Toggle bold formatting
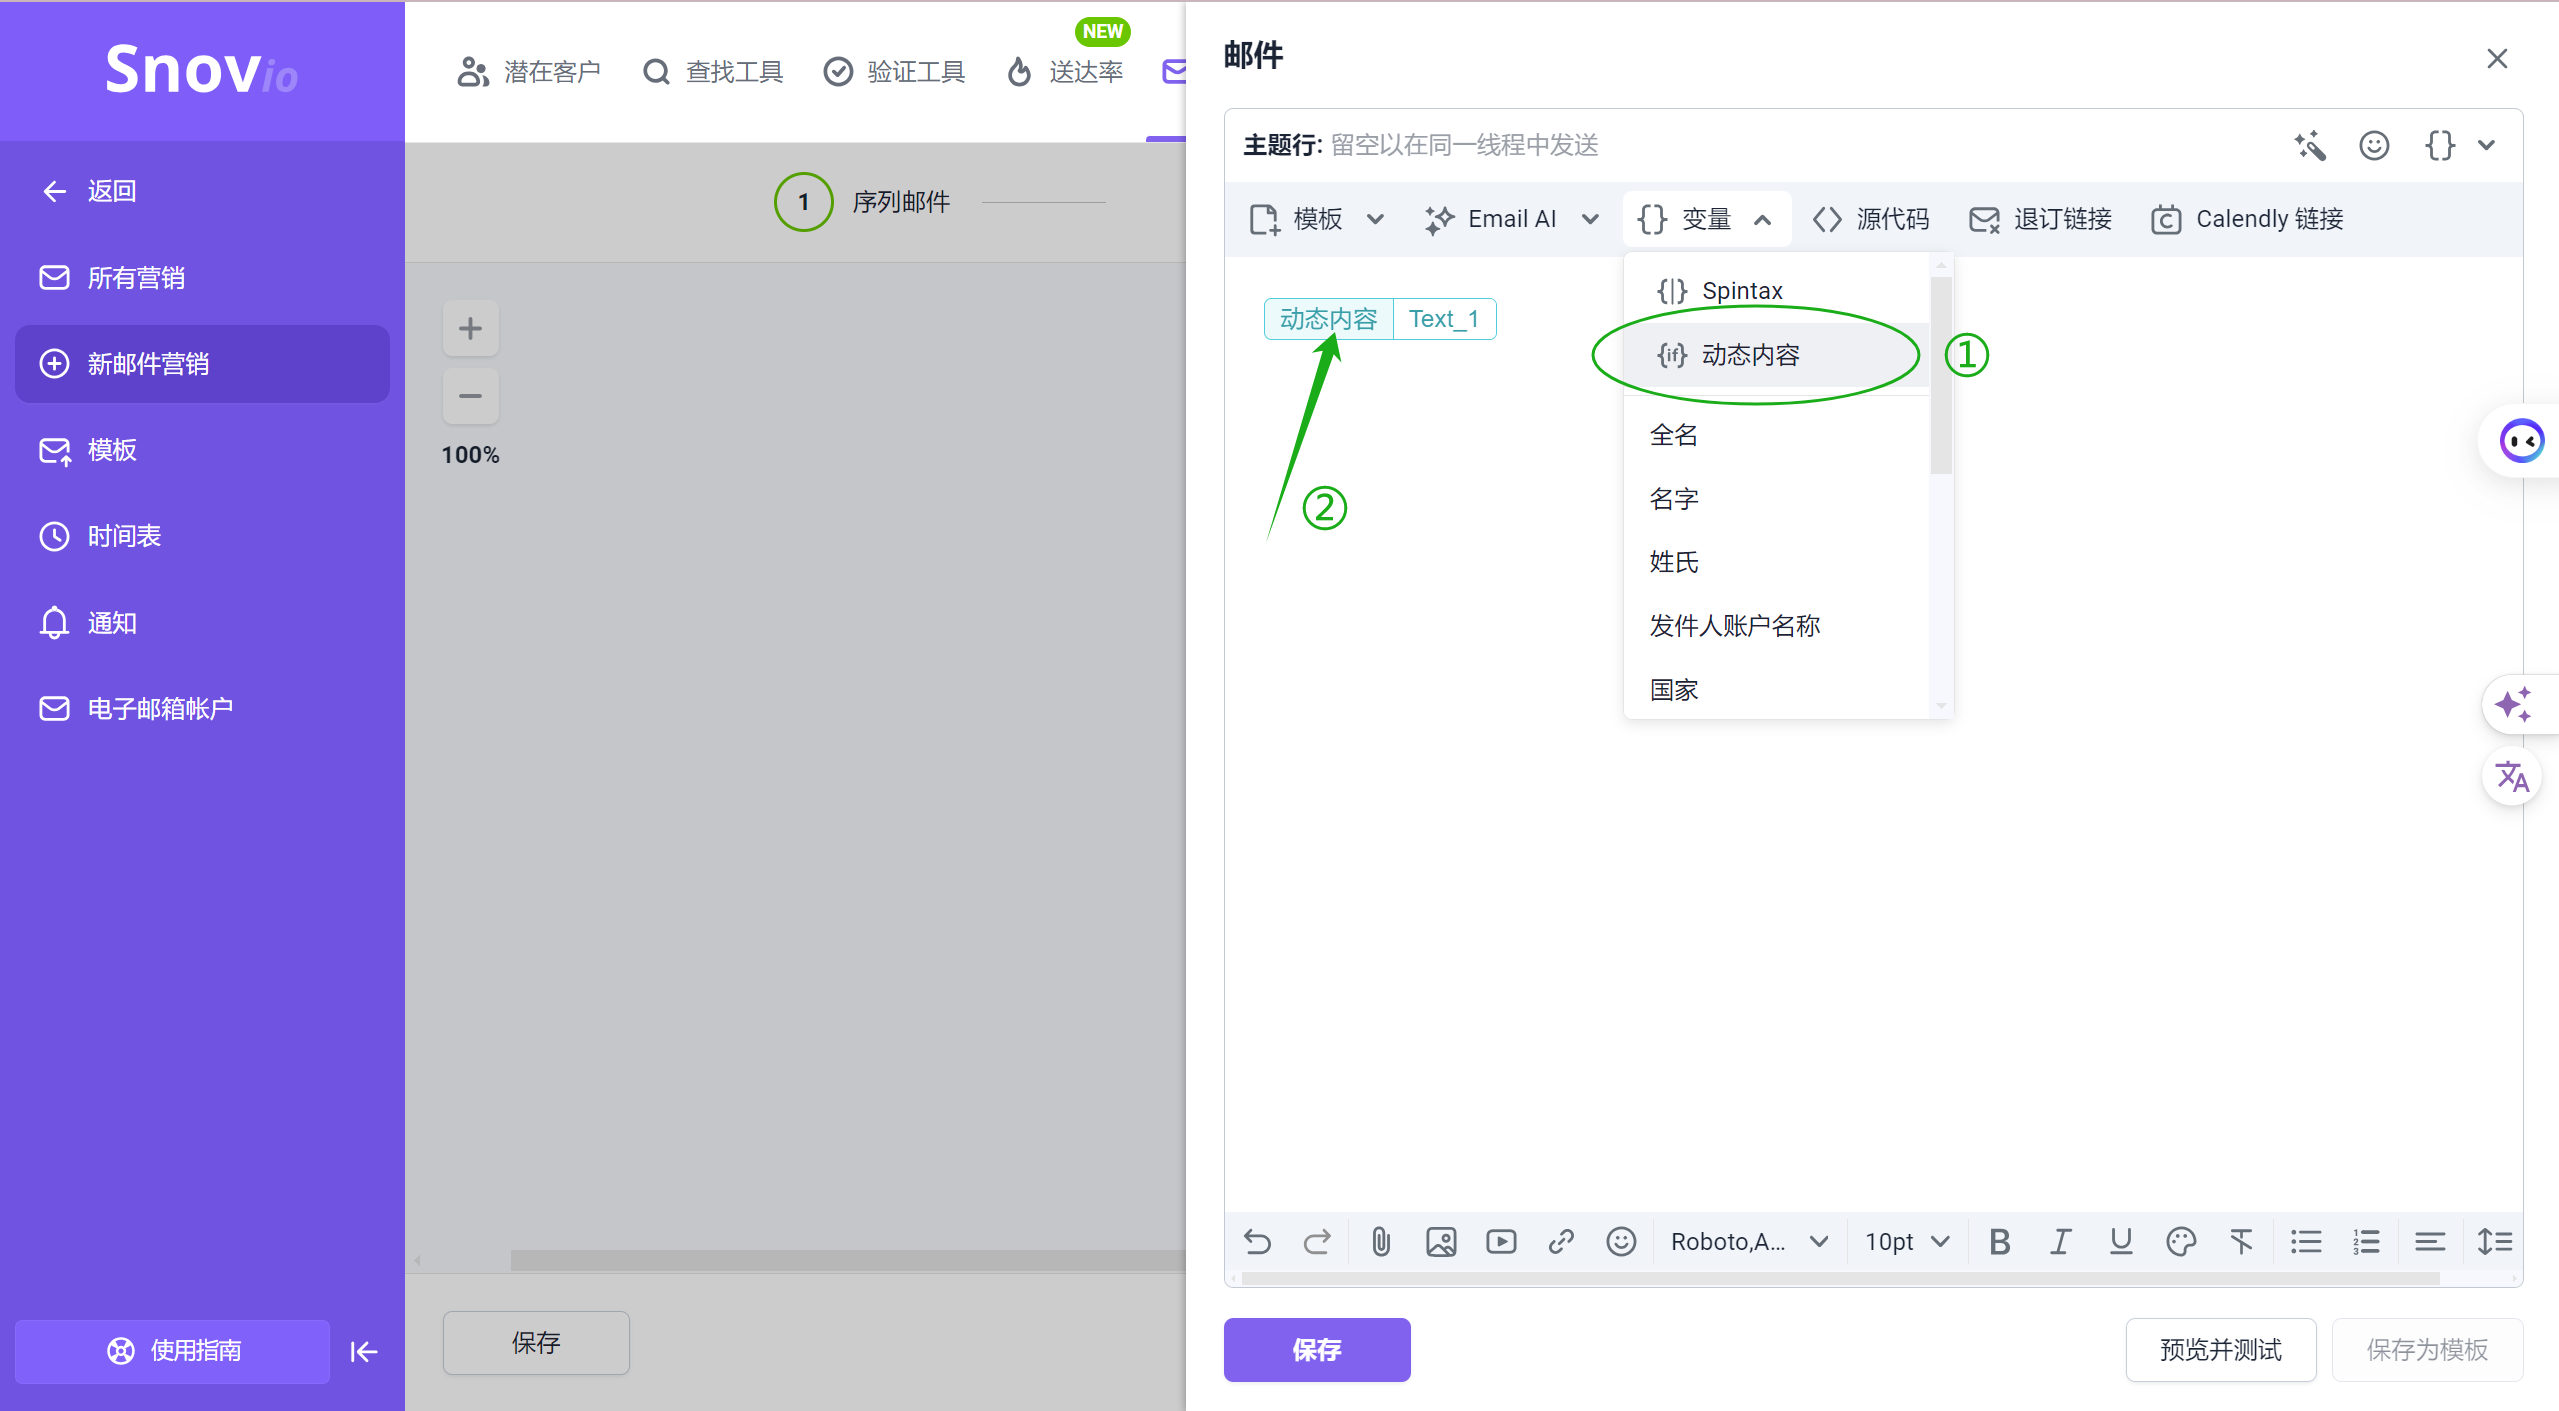 pos(2000,1241)
